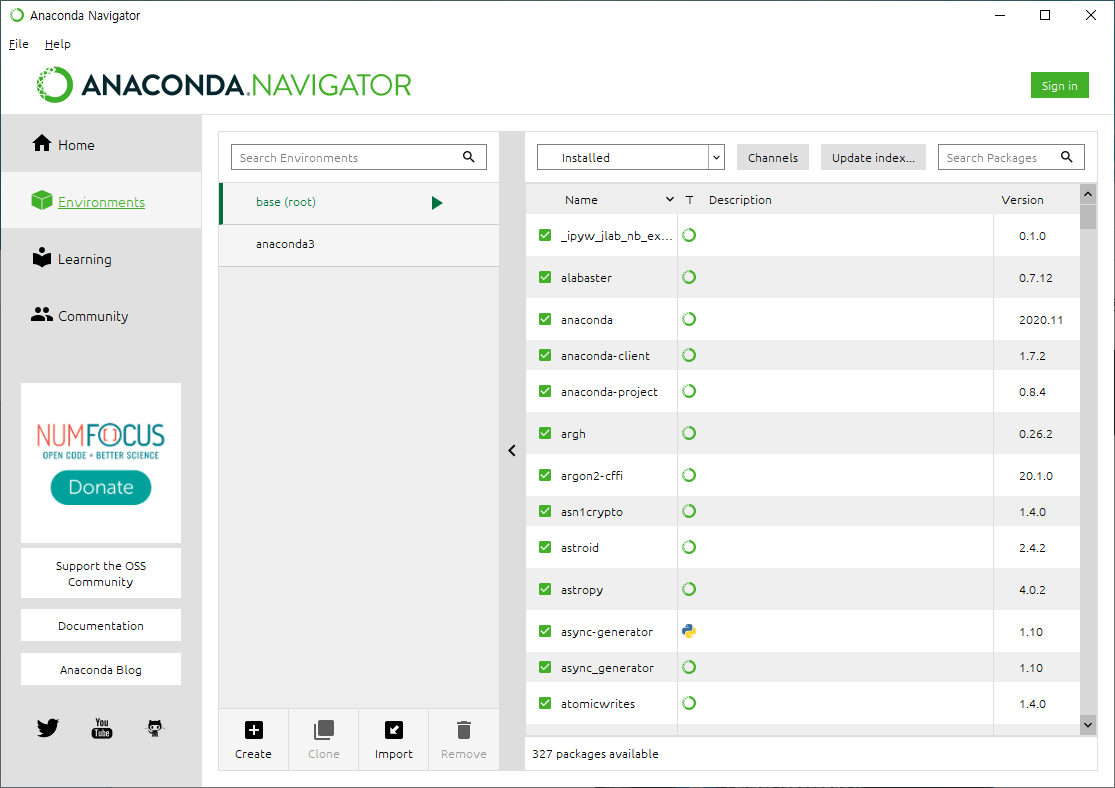Image resolution: width=1115 pixels, height=788 pixels.
Task: Toggle the atomicwrites checkbox
Action: [x=545, y=703]
